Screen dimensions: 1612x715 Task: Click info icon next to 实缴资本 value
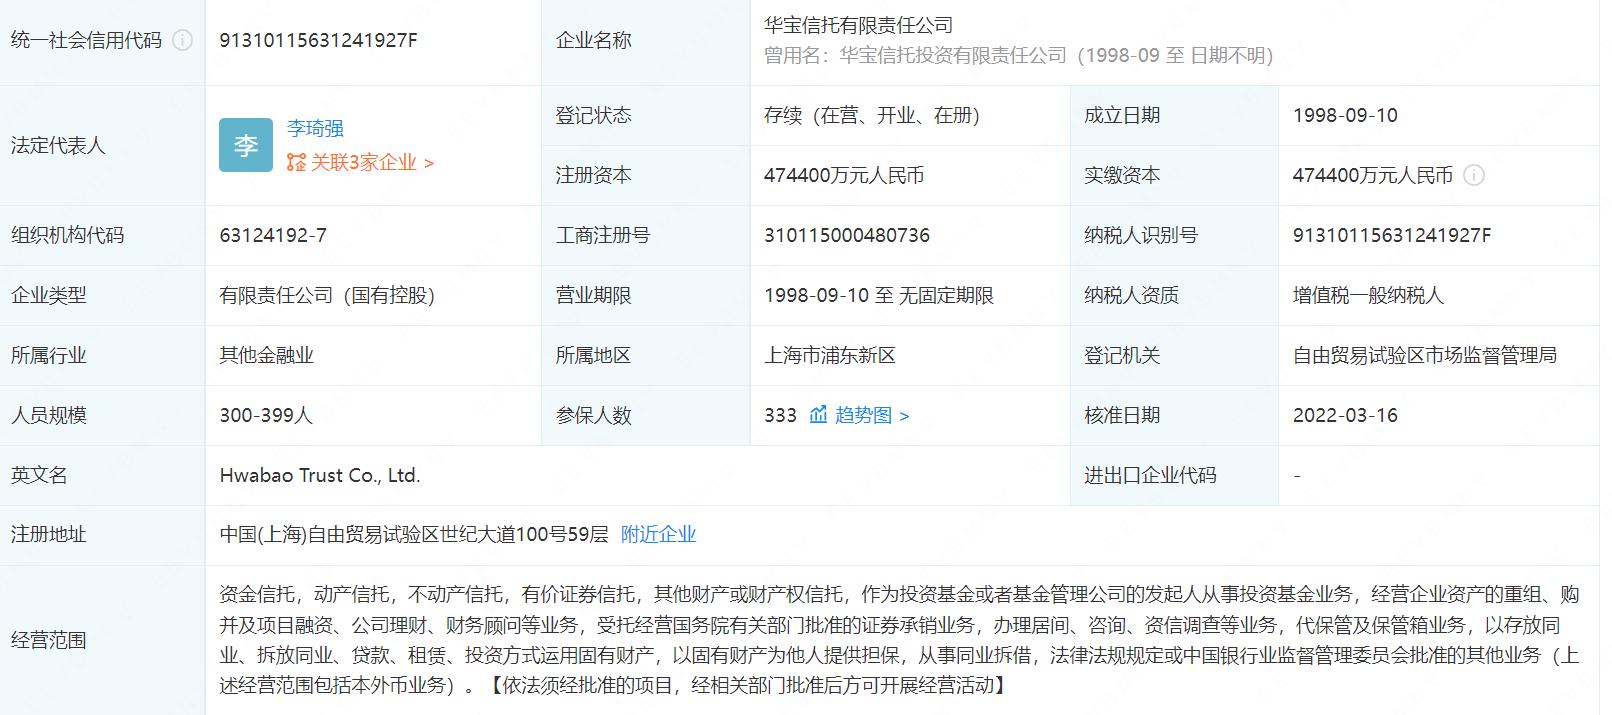pyautogui.click(x=1473, y=175)
